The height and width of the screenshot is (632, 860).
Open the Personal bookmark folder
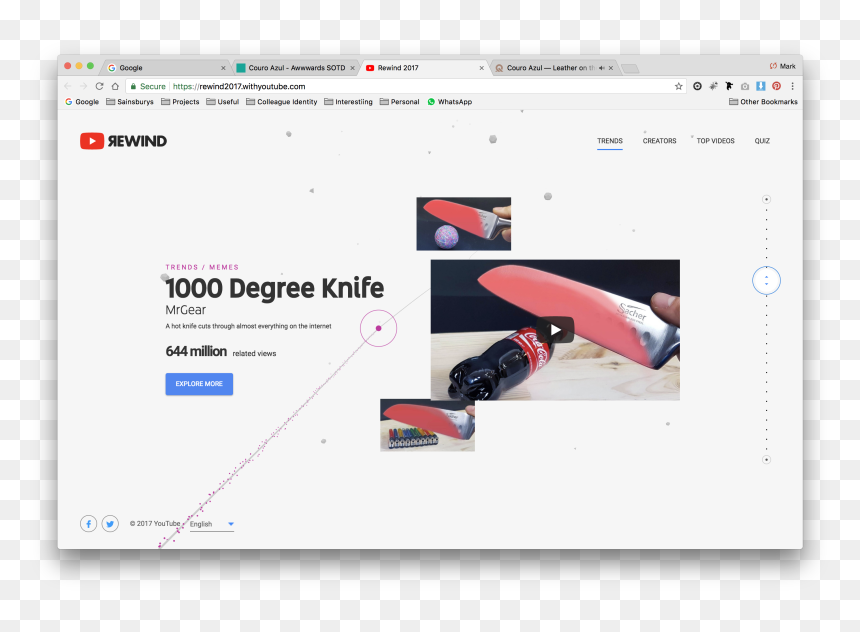point(400,101)
